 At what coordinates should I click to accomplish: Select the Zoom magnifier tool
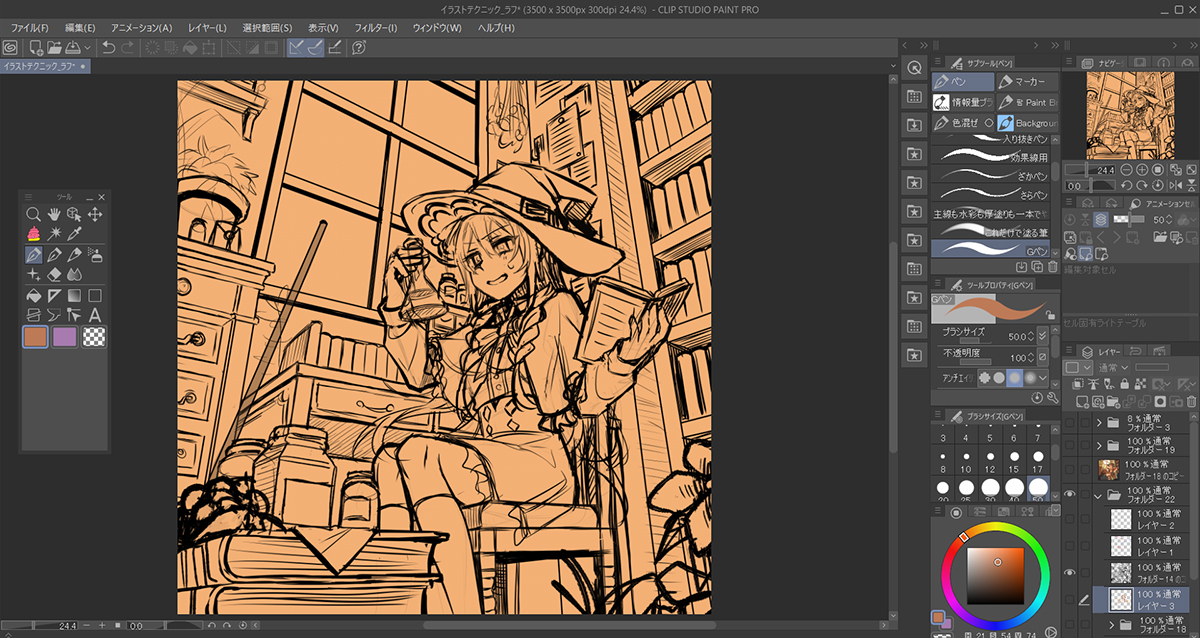(33, 214)
